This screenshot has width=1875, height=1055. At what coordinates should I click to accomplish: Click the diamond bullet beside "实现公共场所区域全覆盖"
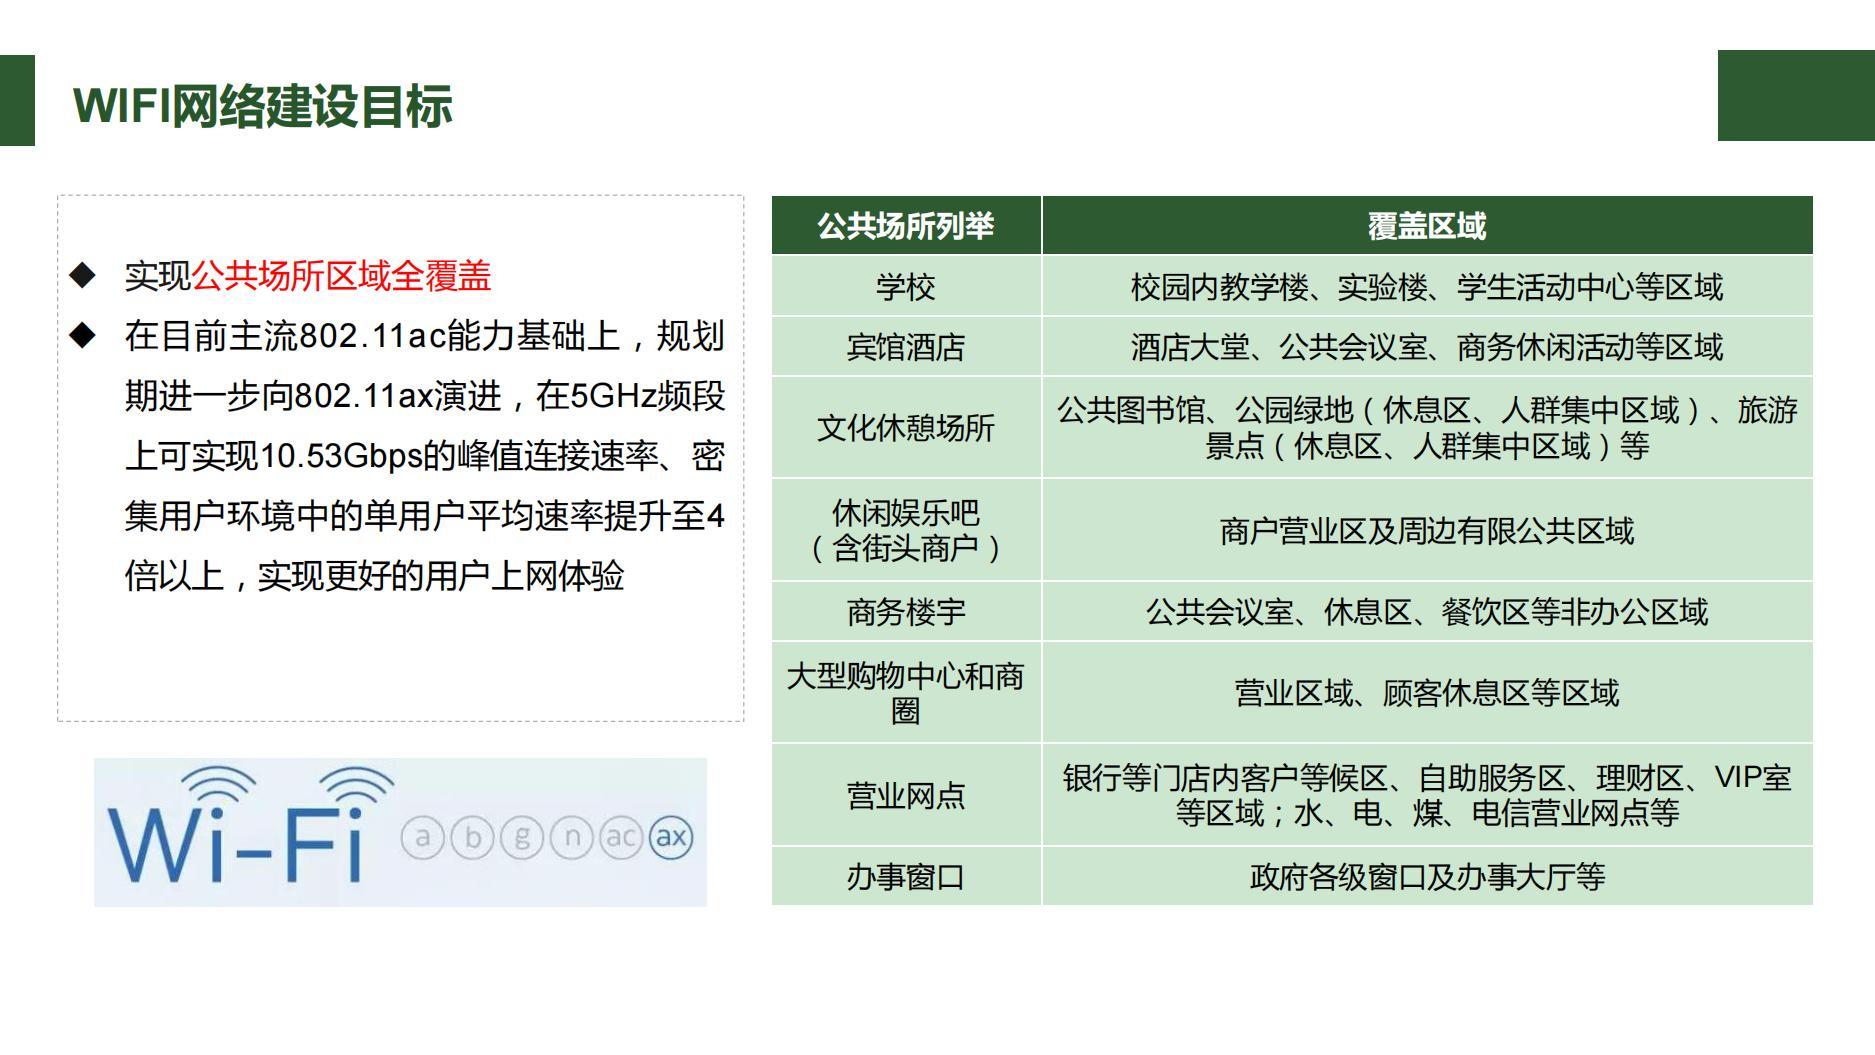pos(83,275)
